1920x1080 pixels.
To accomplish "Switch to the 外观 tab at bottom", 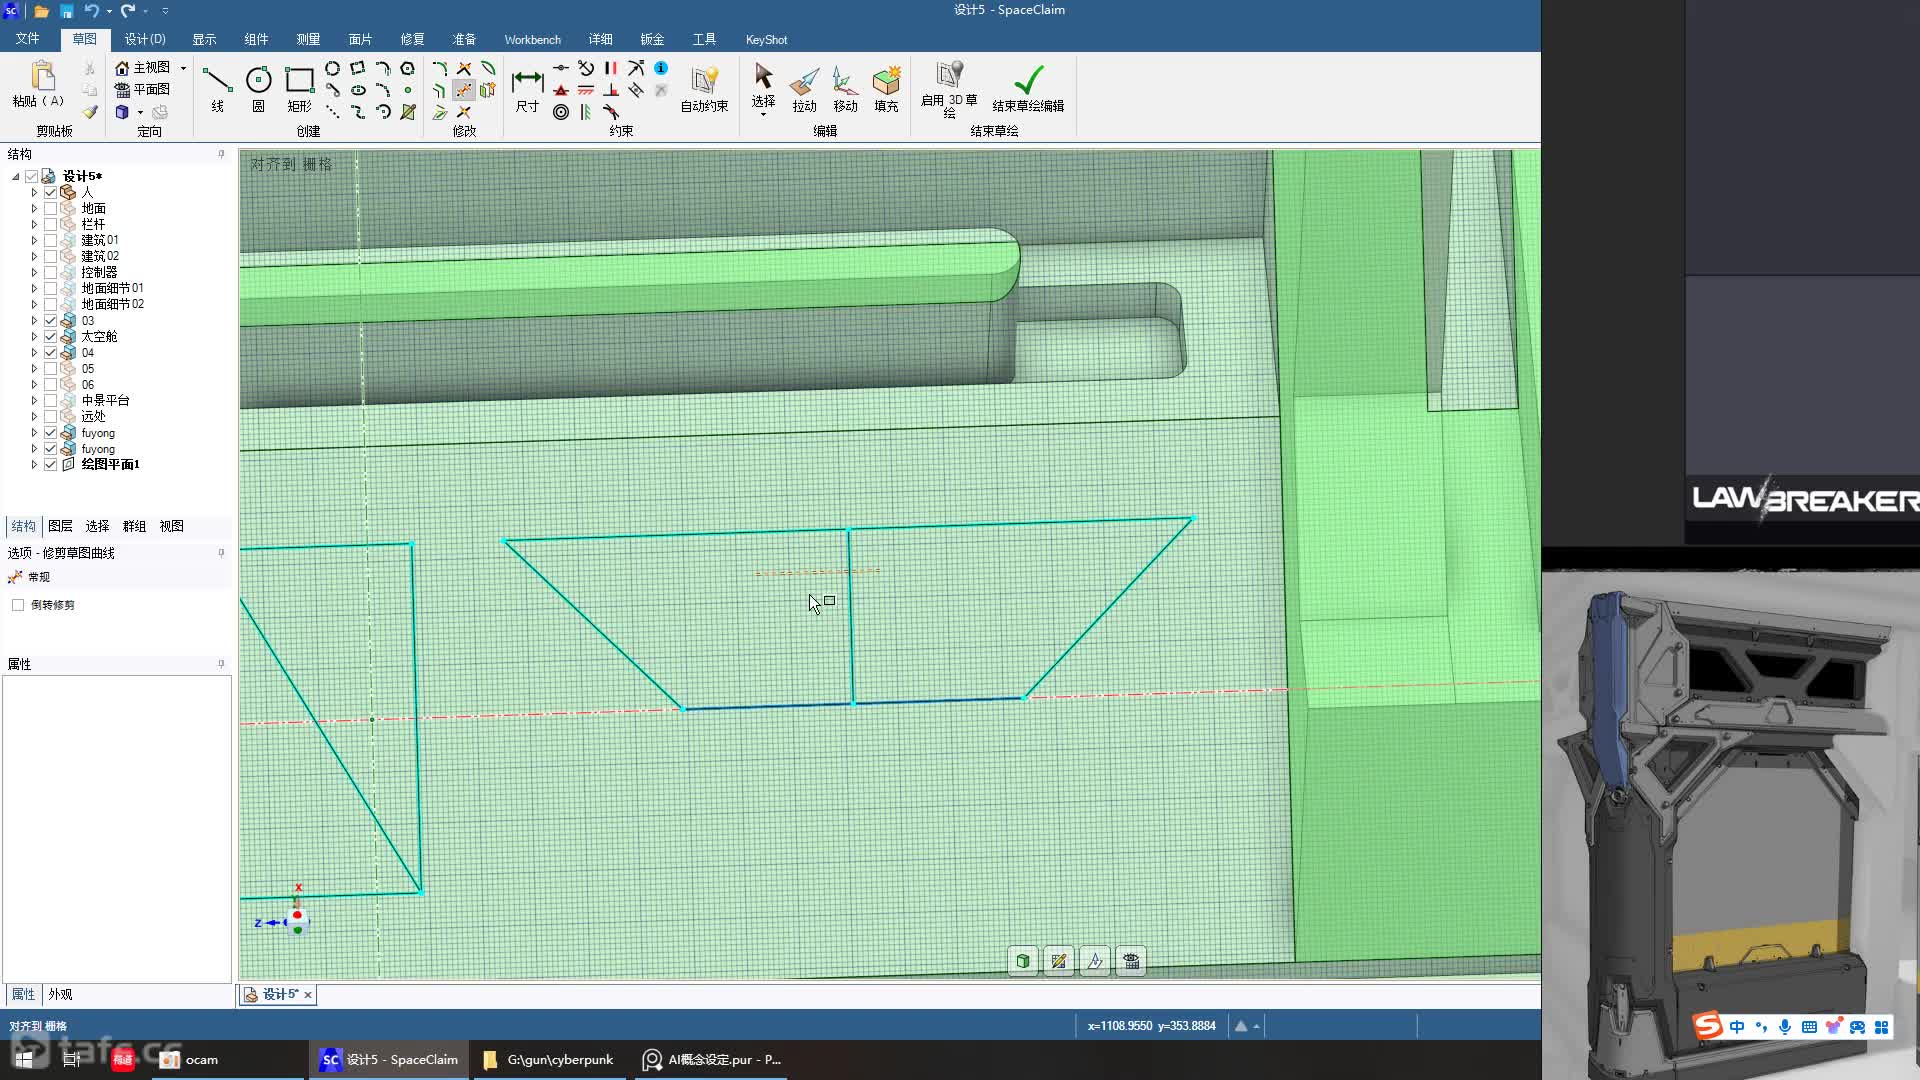I will pyautogui.click(x=60, y=994).
